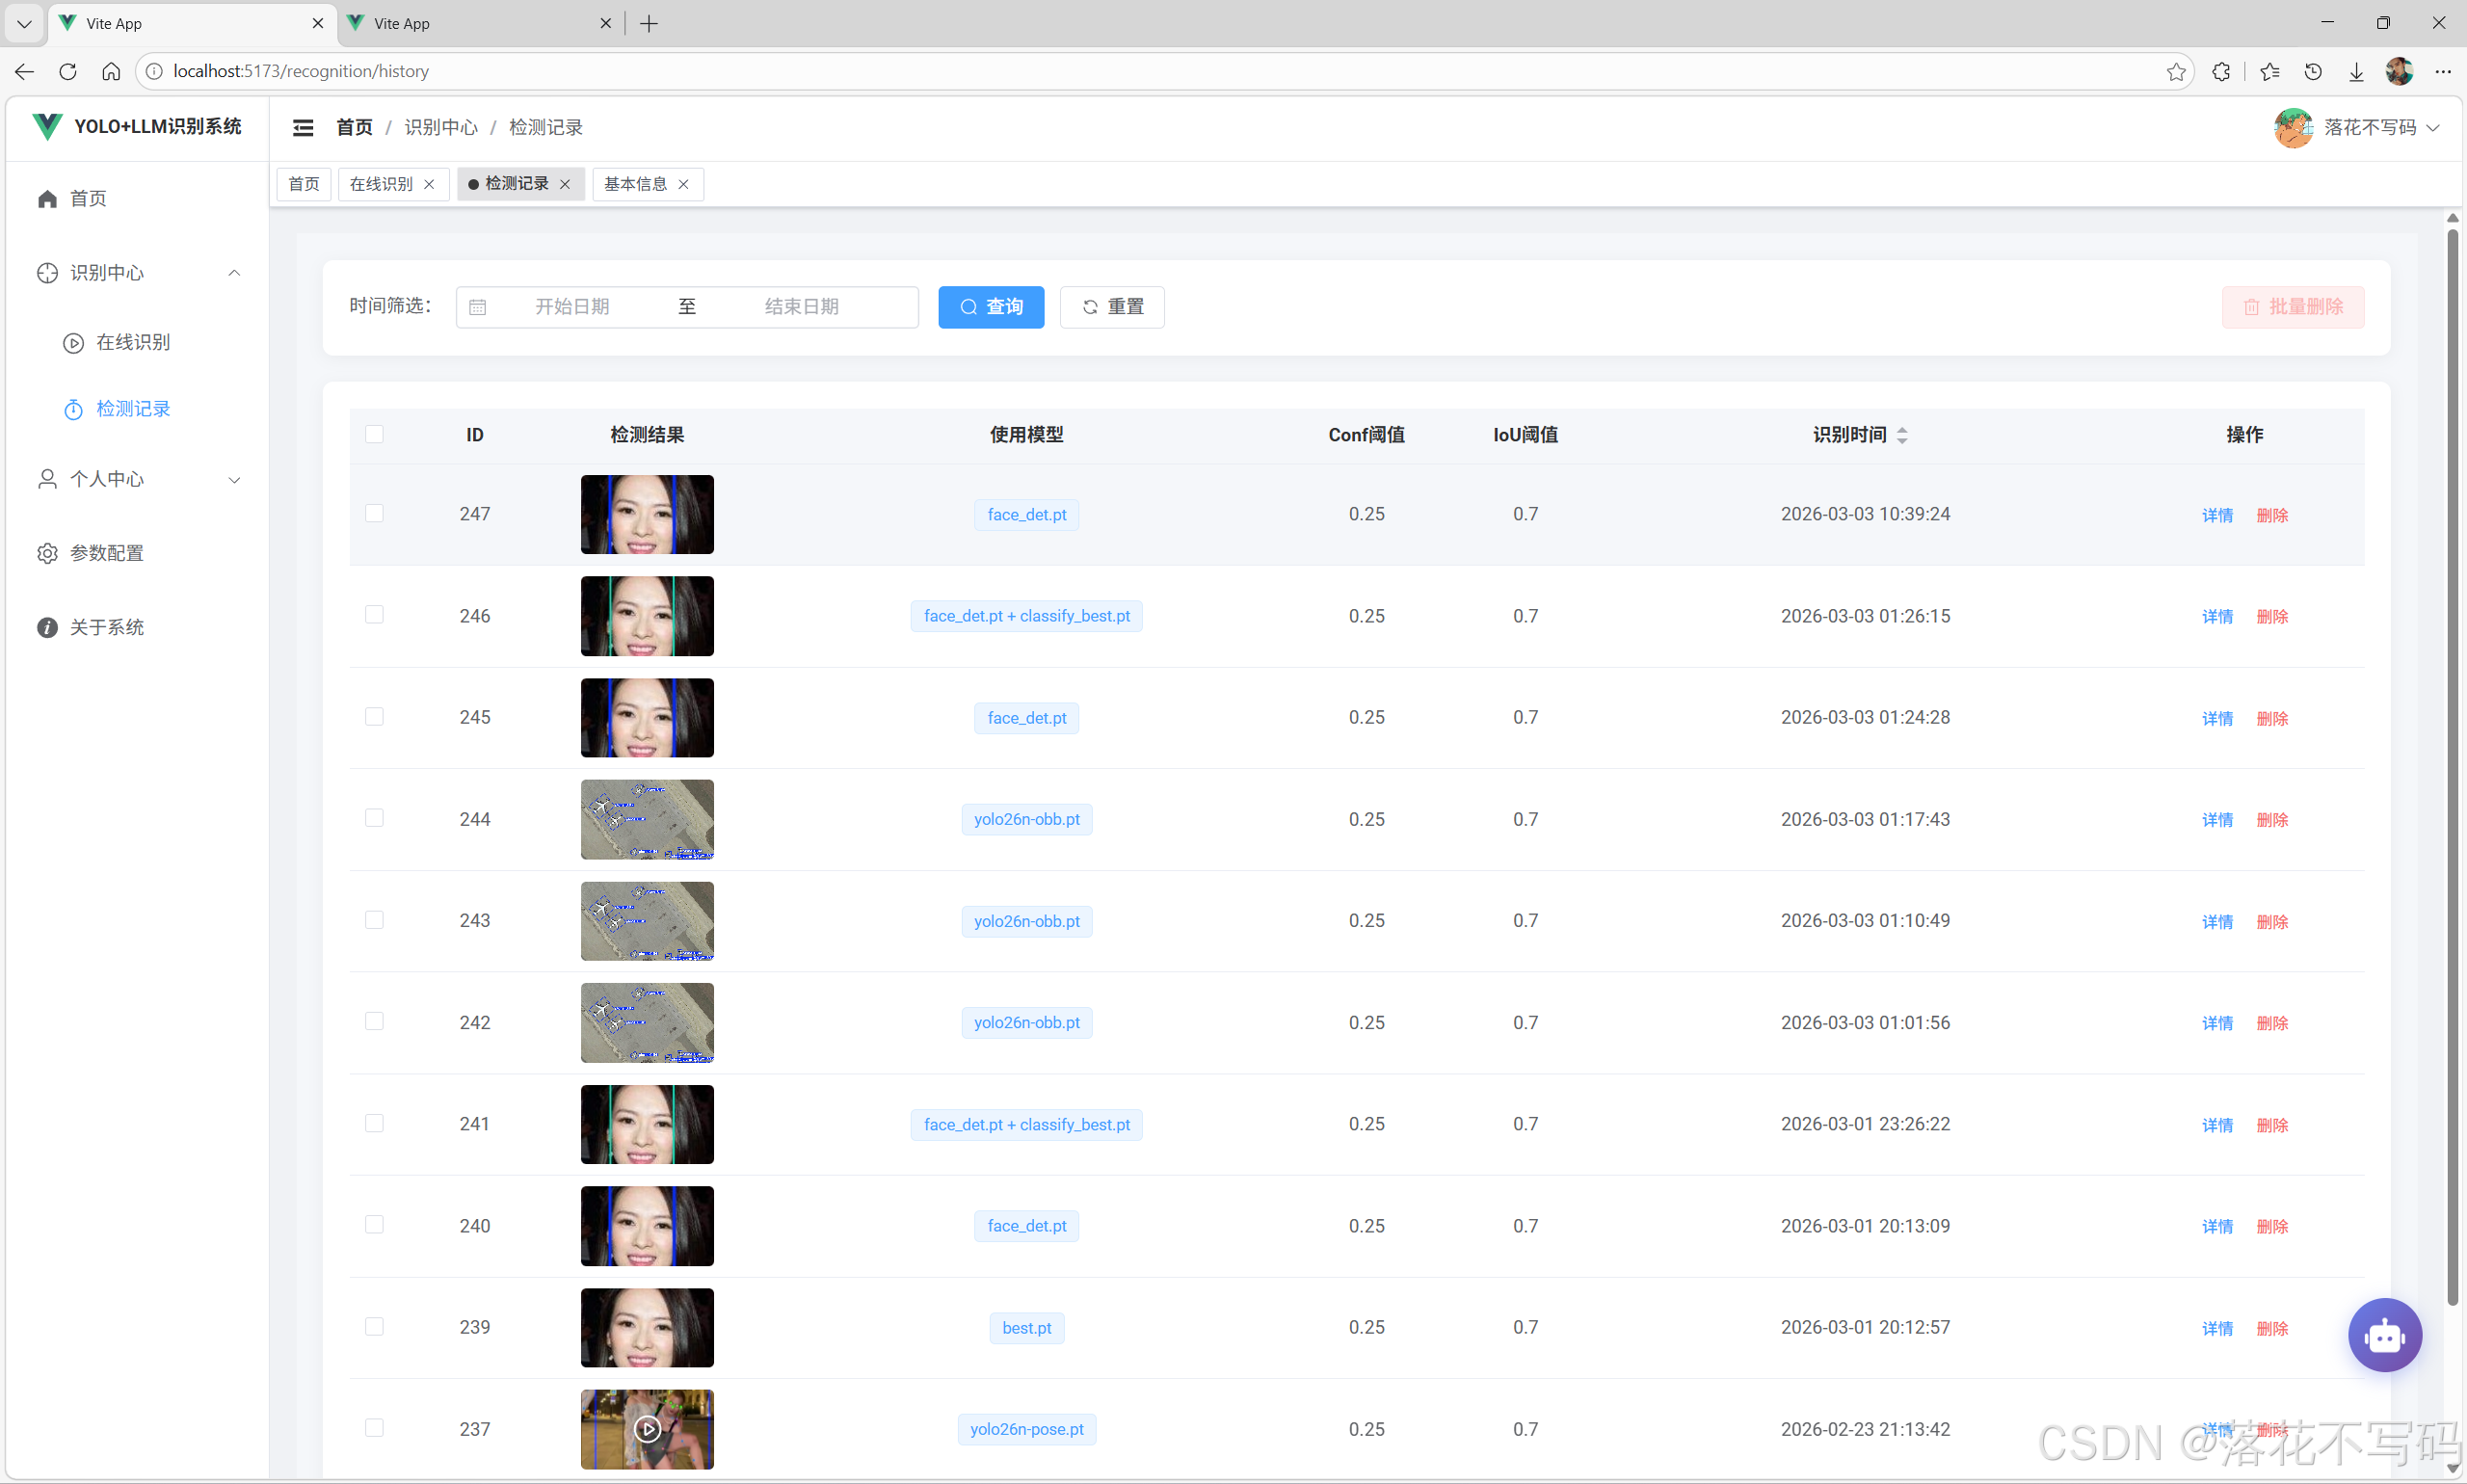This screenshot has width=2467, height=1484.
Task: Click the sidebar collapse hamburger icon
Action: tap(303, 127)
